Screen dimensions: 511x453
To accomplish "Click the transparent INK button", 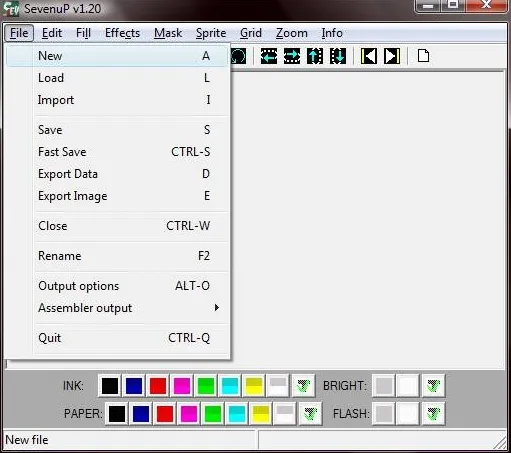I will click(303, 386).
